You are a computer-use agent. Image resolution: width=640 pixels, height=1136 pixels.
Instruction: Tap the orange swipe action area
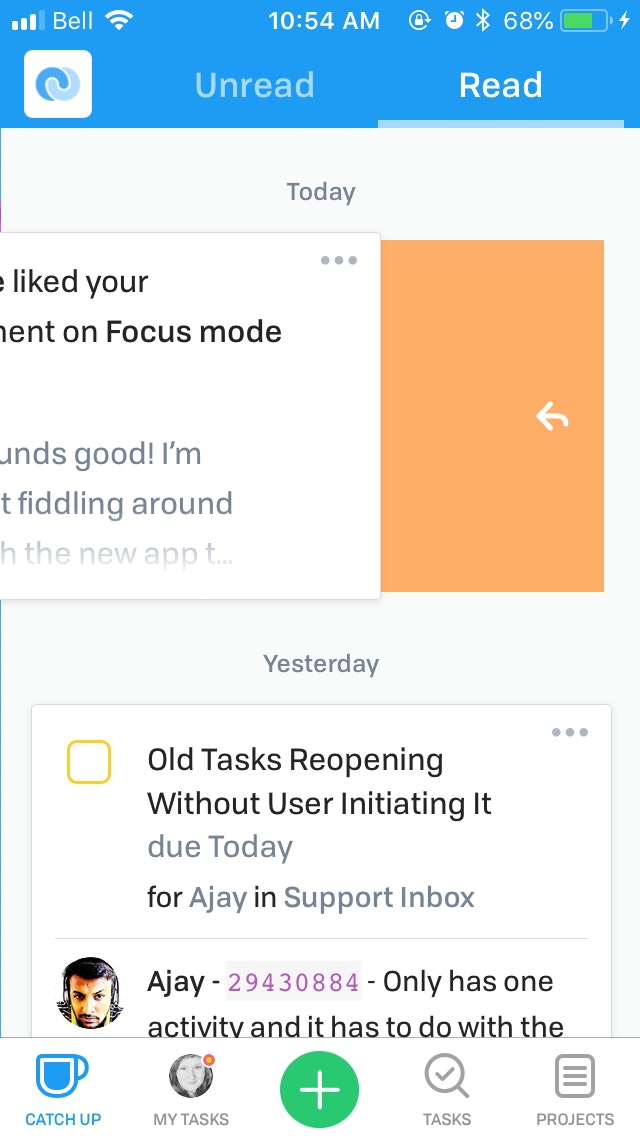tap(492, 416)
